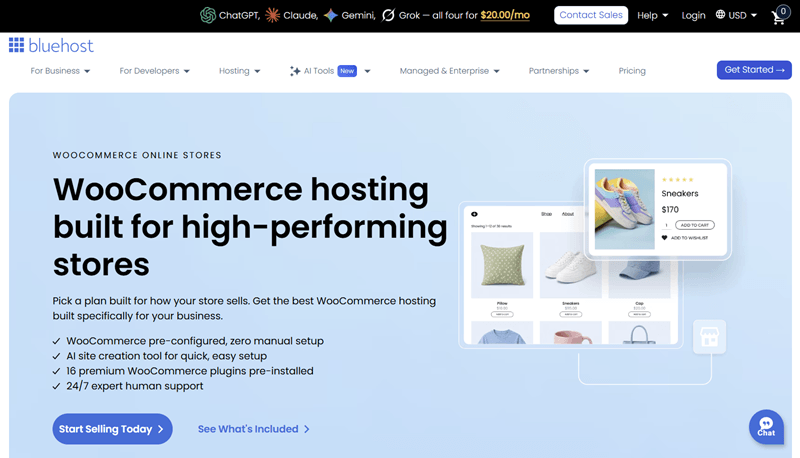Click the Get Started button

point(754,70)
